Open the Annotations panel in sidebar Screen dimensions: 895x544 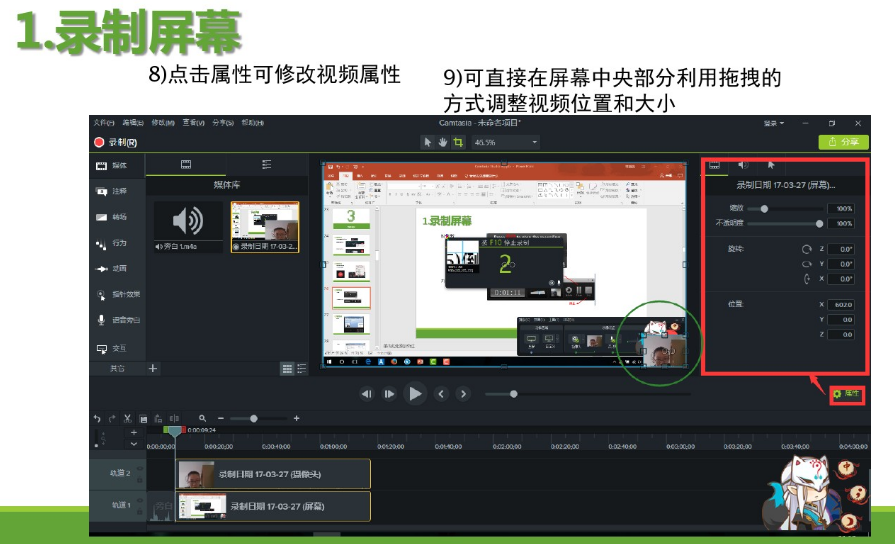(118, 191)
